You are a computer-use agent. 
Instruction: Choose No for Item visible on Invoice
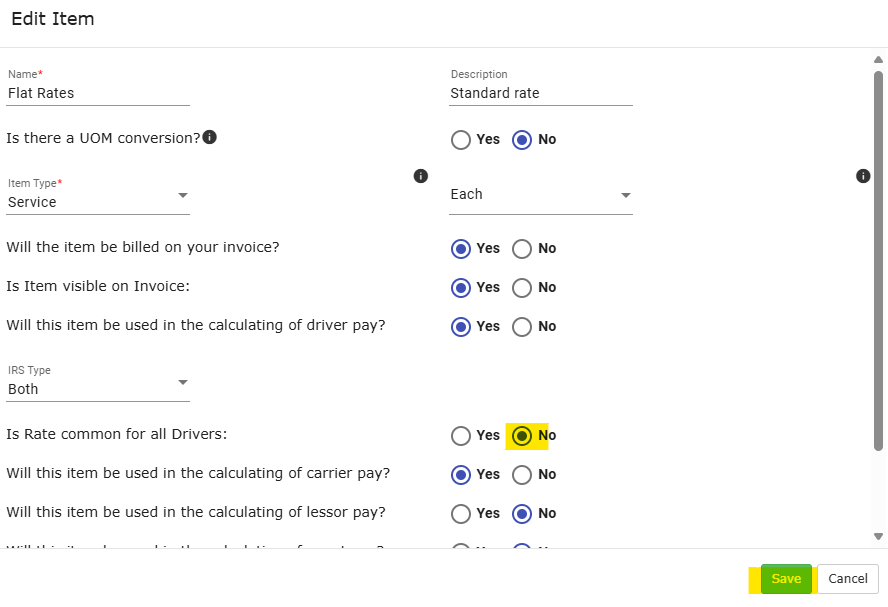click(522, 288)
